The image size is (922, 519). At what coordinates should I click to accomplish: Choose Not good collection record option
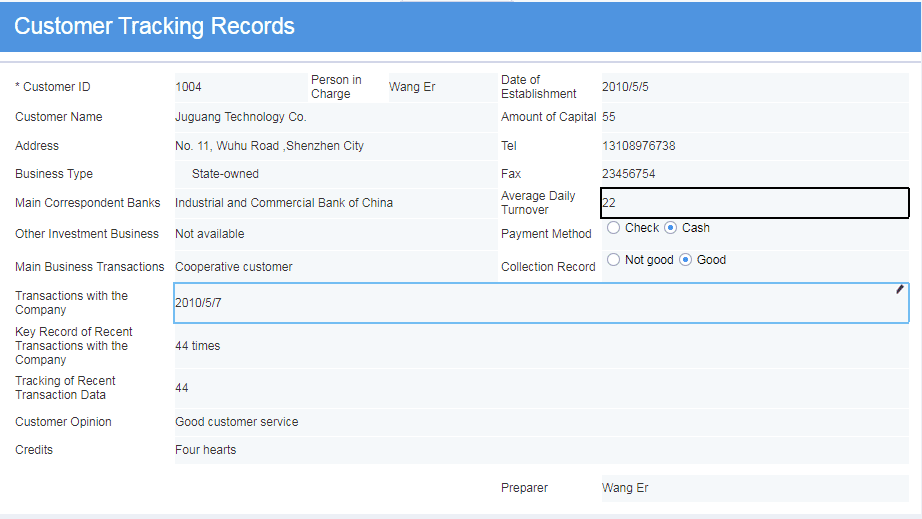pos(613,259)
